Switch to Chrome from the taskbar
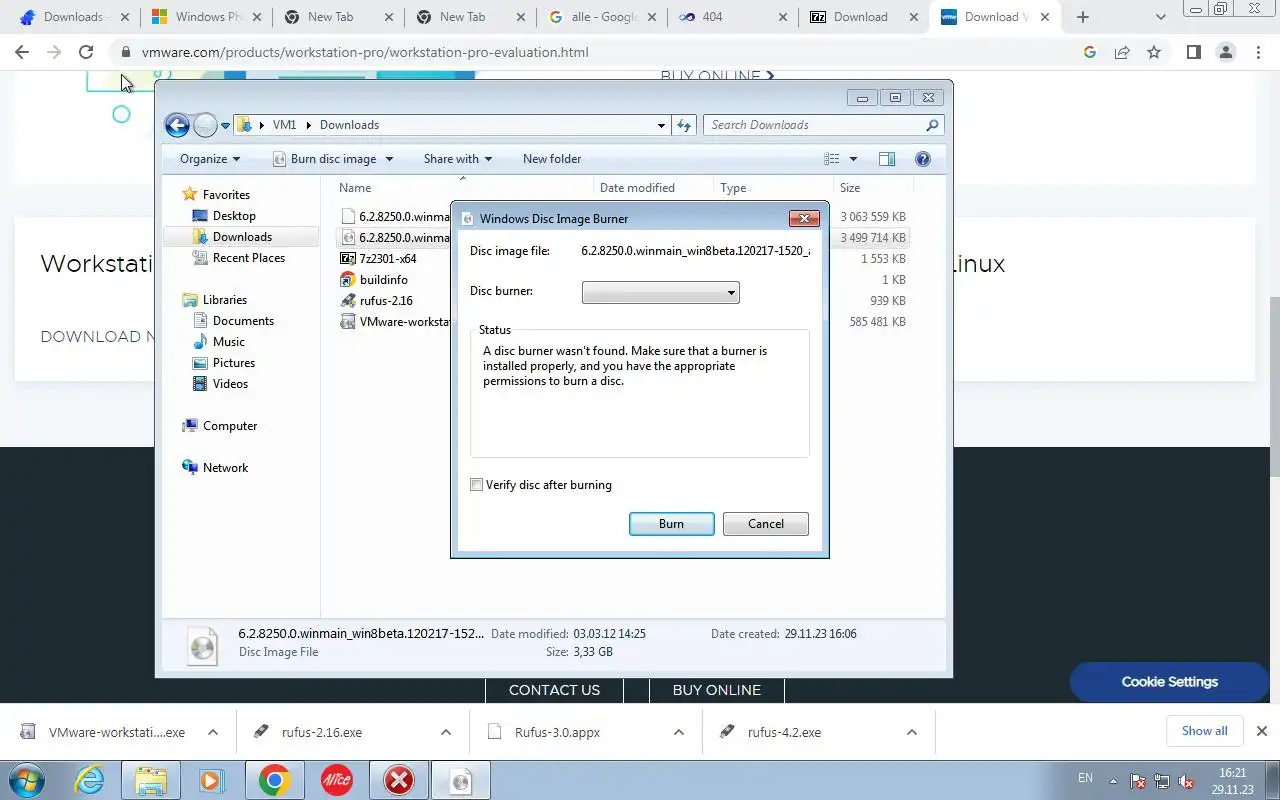1280x800 pixels. (x=274, y=781)
